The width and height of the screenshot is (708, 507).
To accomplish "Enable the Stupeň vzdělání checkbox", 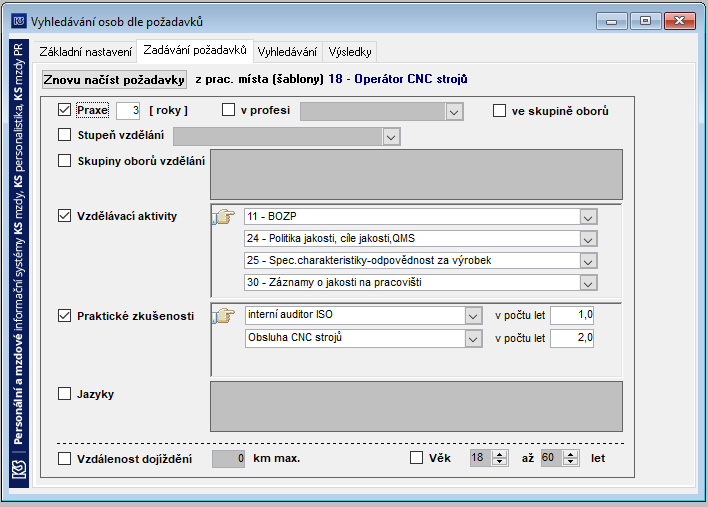I will (65, 135).
